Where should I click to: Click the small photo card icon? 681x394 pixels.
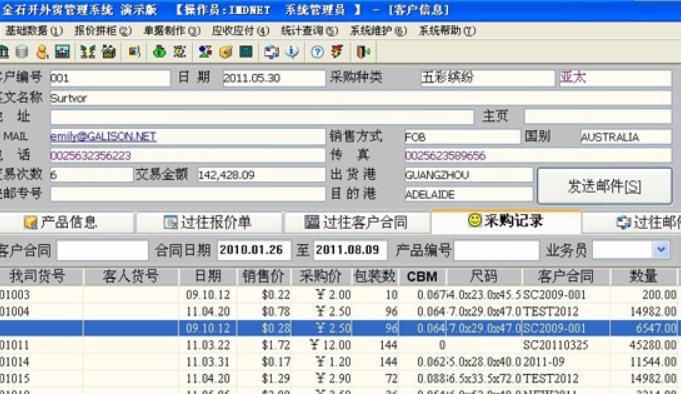134,52
